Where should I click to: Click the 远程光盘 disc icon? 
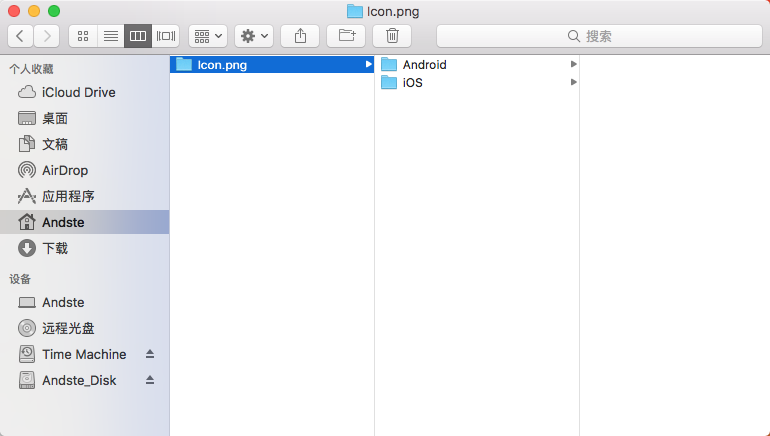pyautogui.click(x=27, y=328)
